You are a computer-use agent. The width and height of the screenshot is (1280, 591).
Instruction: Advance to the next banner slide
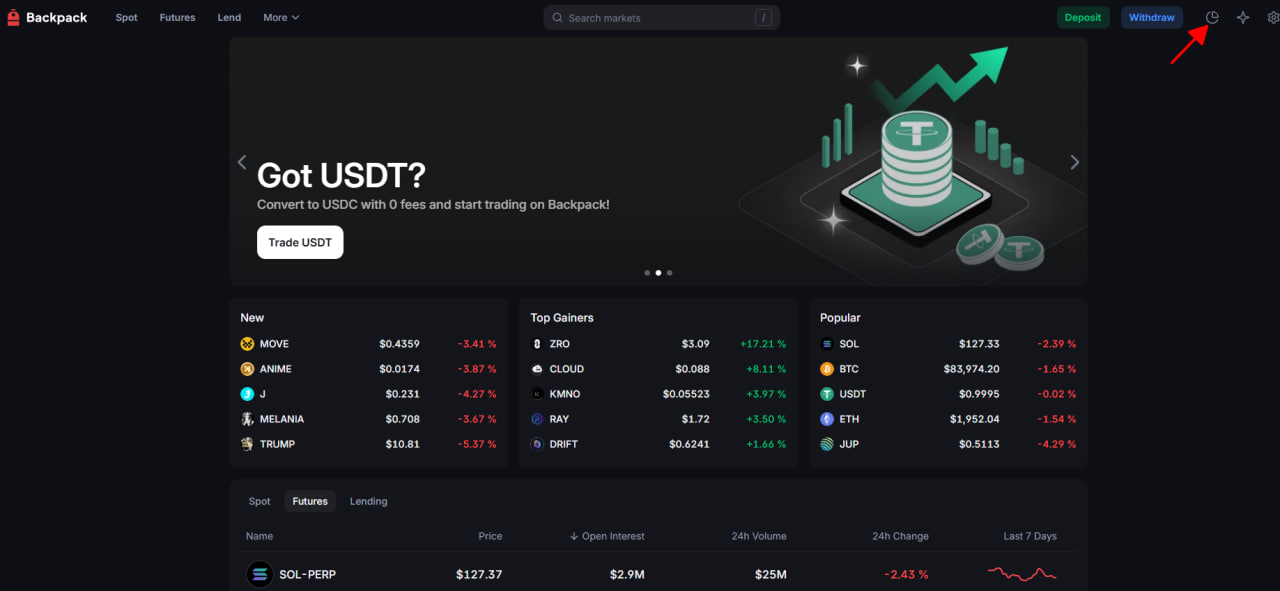1075,162
